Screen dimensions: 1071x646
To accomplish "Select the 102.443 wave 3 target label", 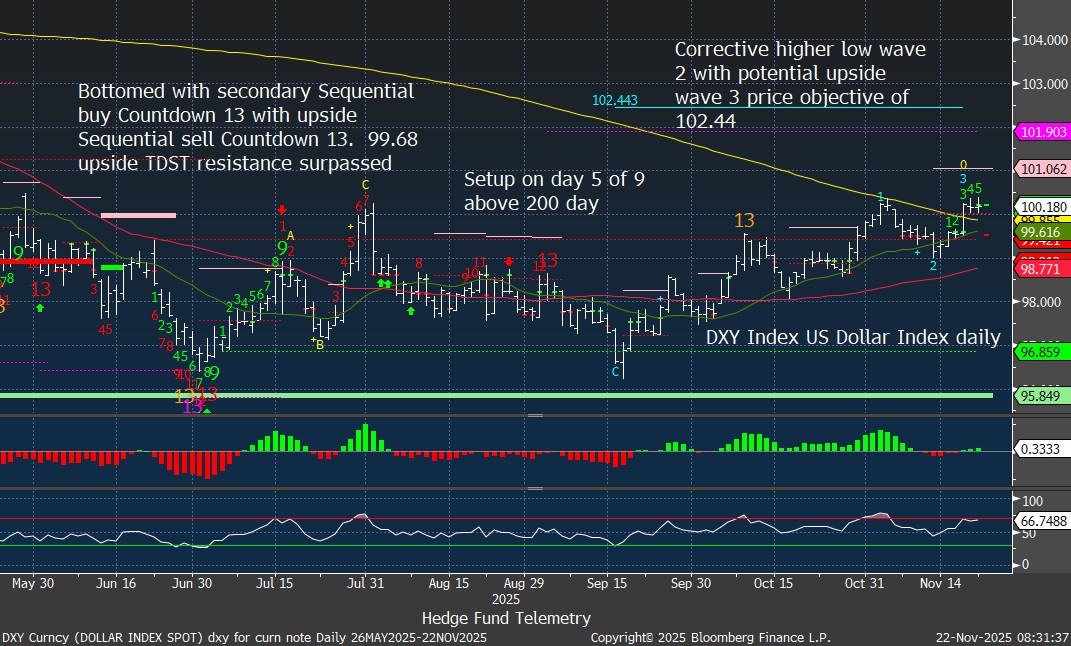I will (615, 101).
